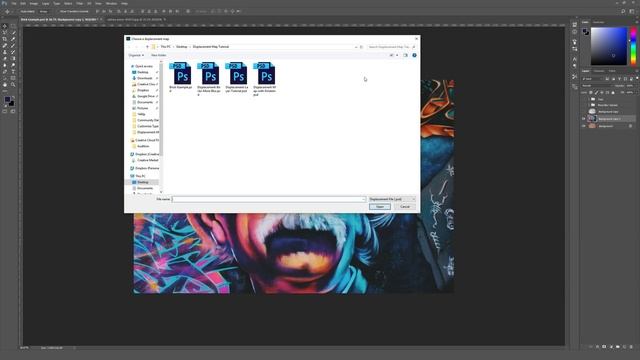Hide the Background copy 2 layer
Viewport: 640px width, 360px height.
tap(583, 119)
